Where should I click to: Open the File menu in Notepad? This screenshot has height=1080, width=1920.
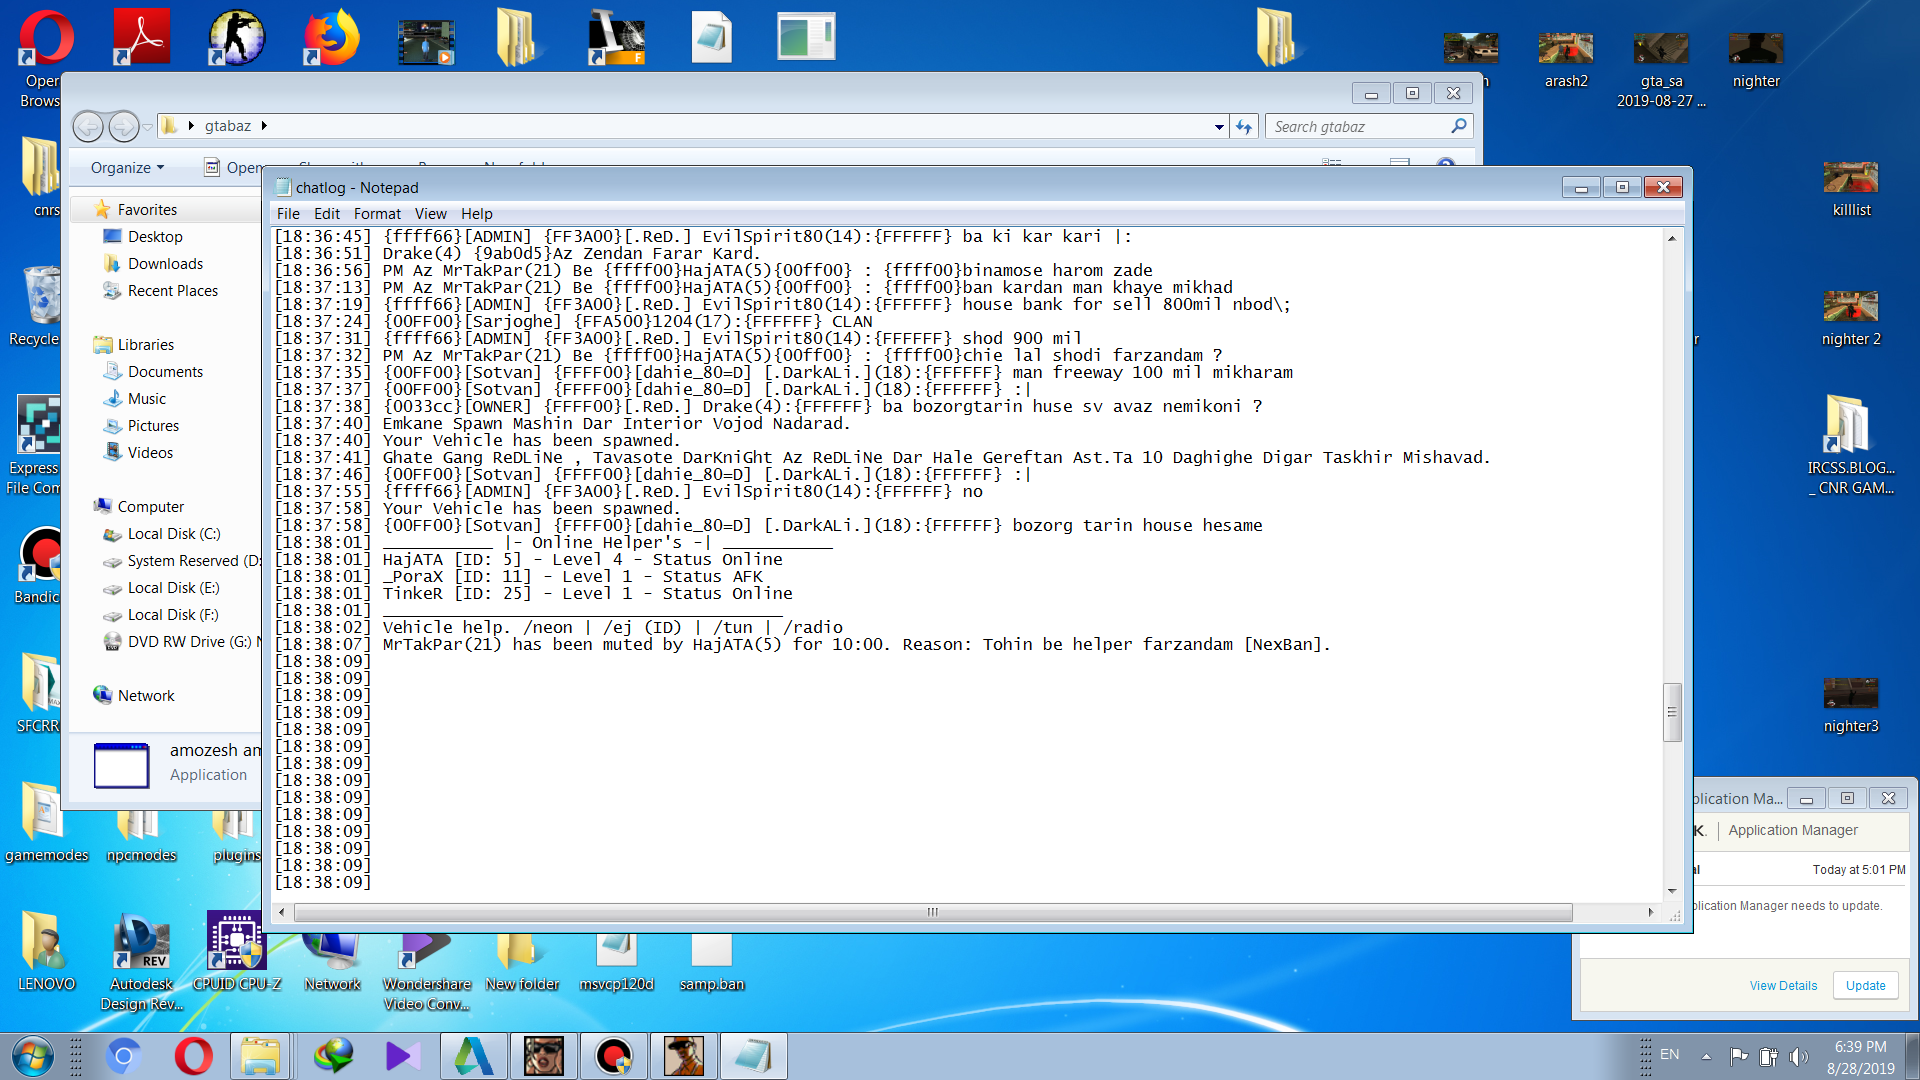pos(288,214)
